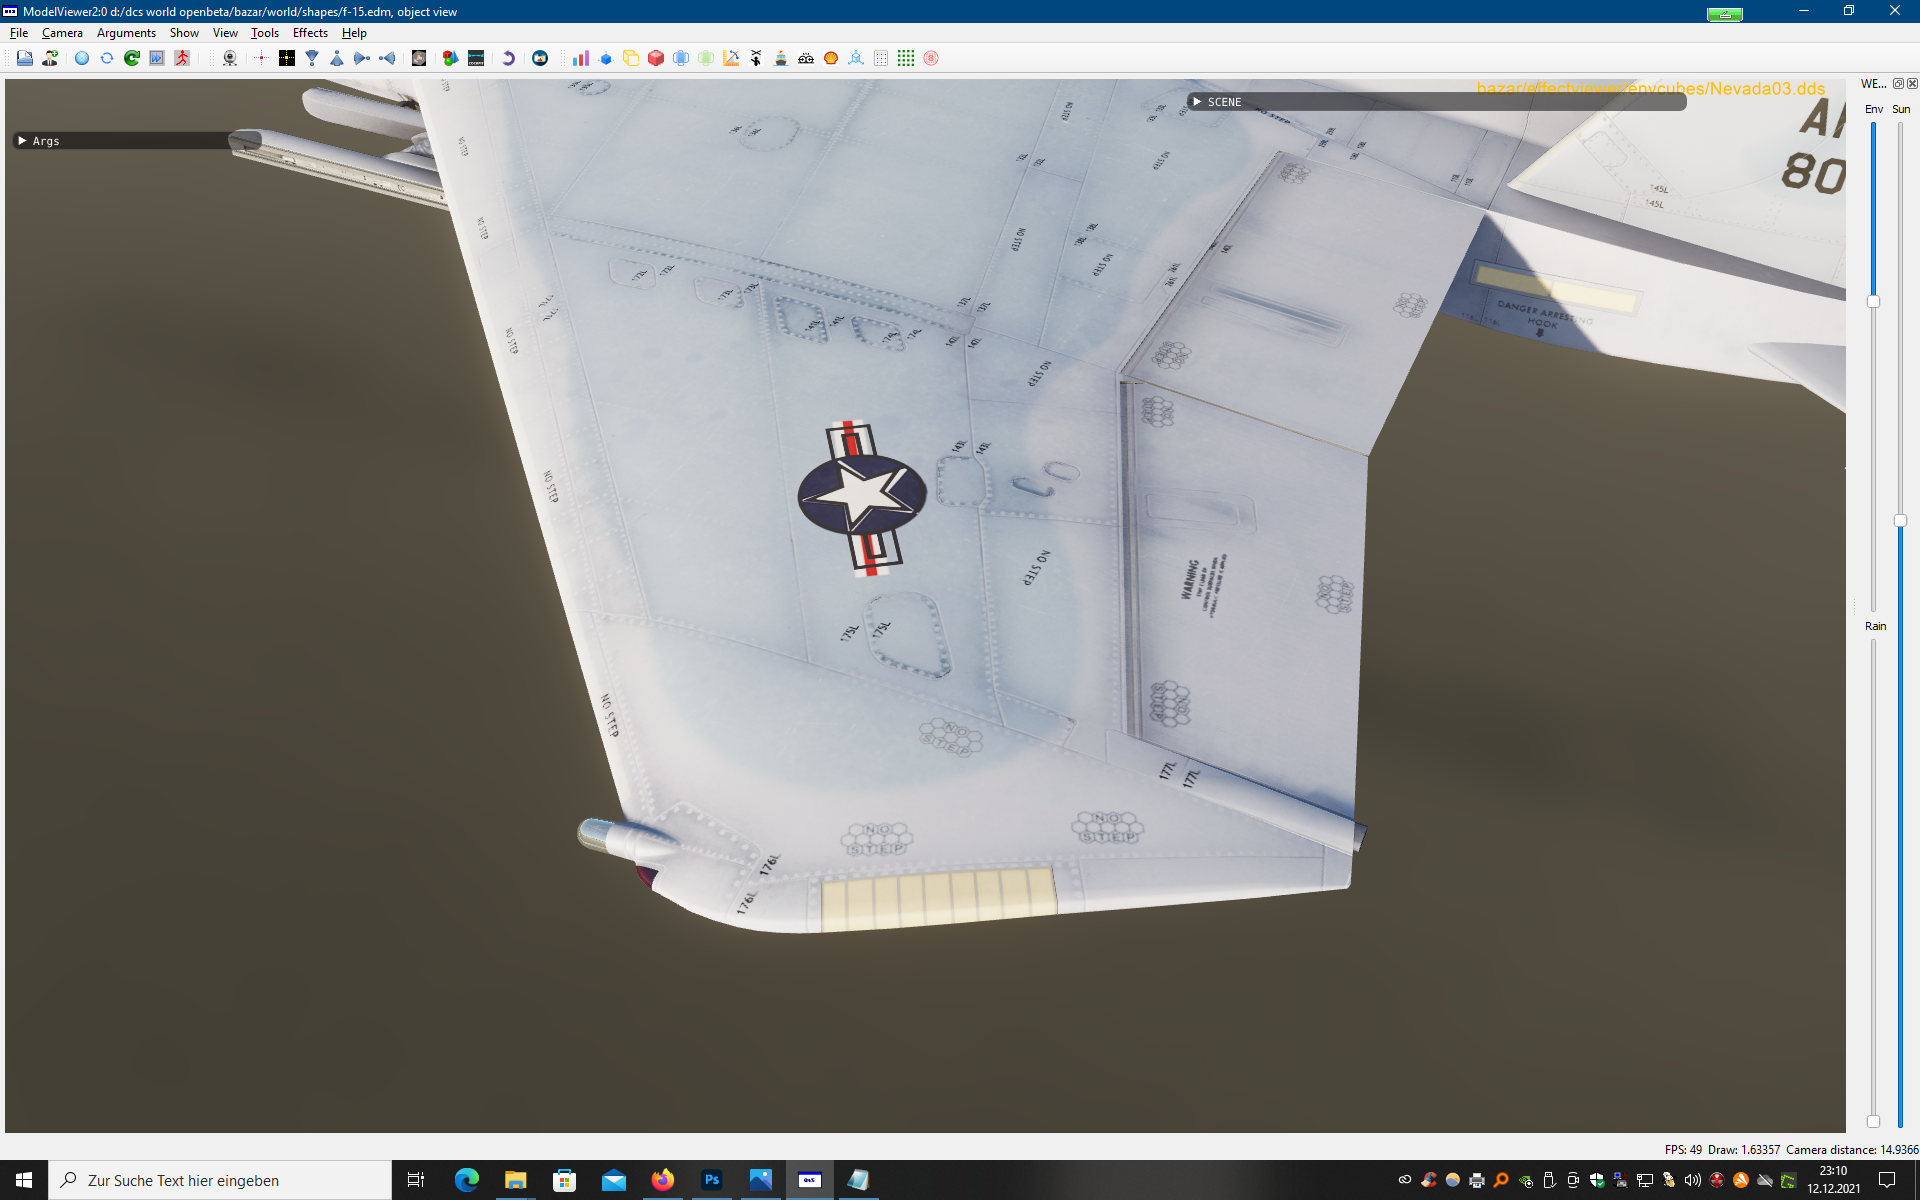Viewport: 1920px width, 1200px height.
Task: Click the black square yellow-cross icon
Action: pyautogui.click(x=287, y=58)
